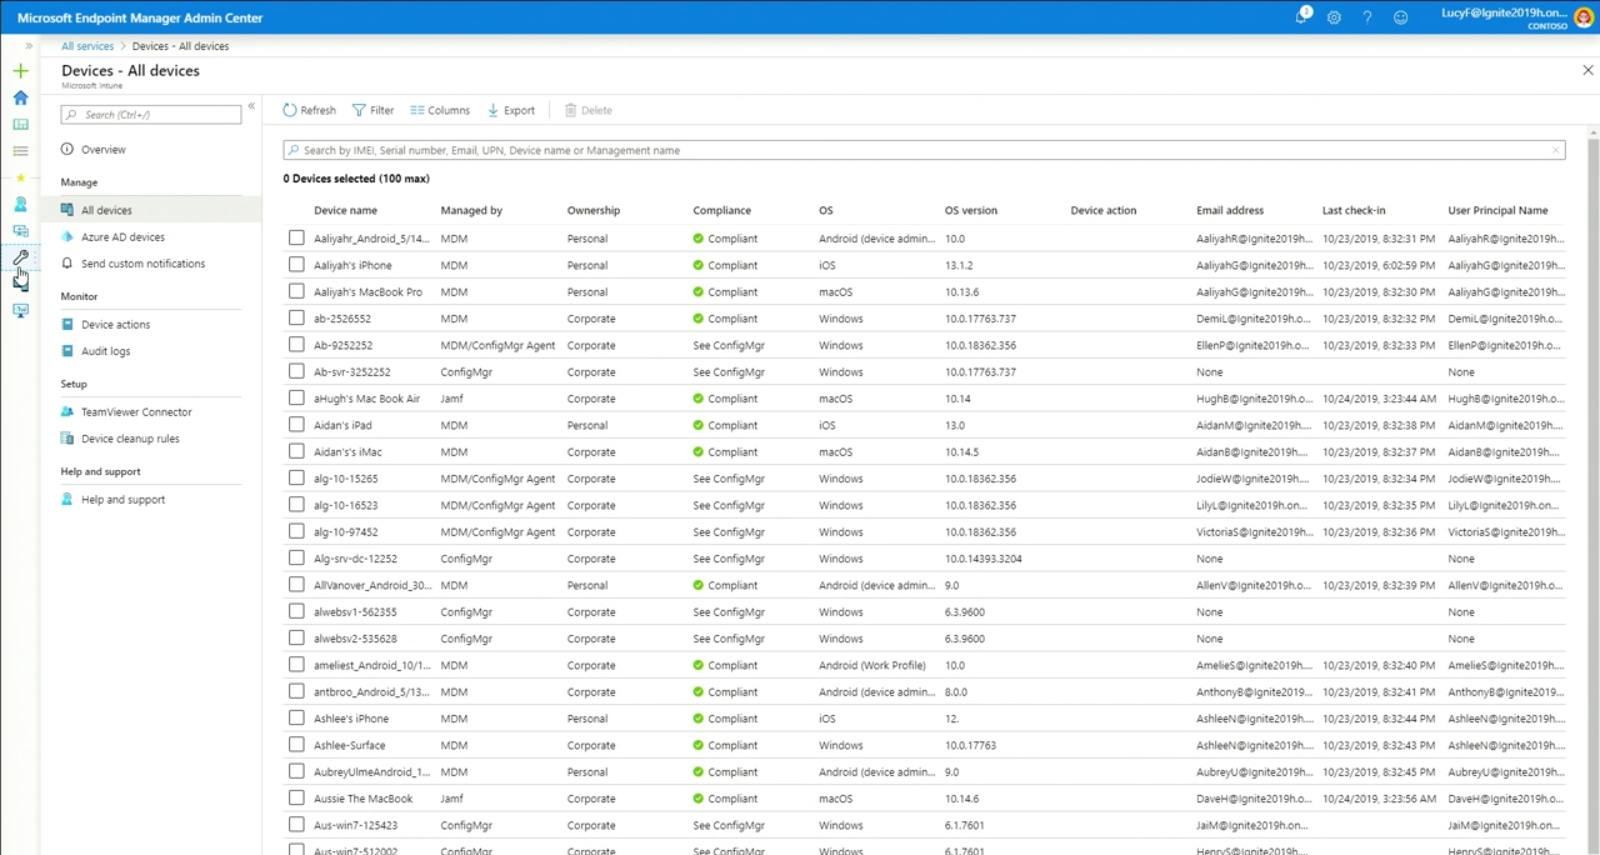
Task: Sort by OS version column header
Action: [x=970, y=210]
